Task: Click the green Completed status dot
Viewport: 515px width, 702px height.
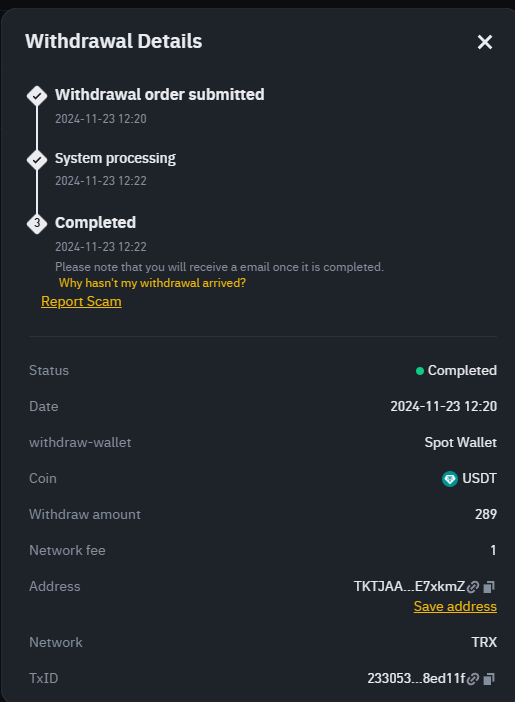Action: 420,371
